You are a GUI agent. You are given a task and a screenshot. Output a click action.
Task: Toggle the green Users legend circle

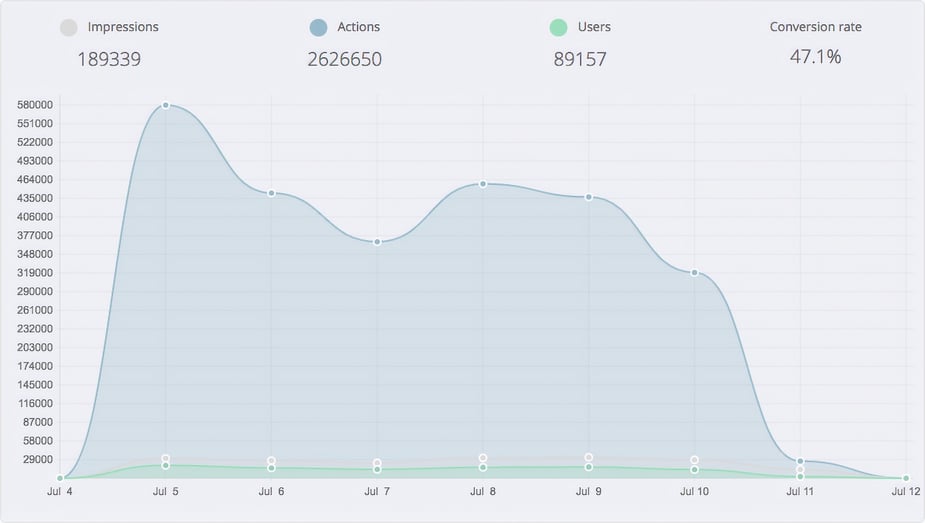click(559, 28)
